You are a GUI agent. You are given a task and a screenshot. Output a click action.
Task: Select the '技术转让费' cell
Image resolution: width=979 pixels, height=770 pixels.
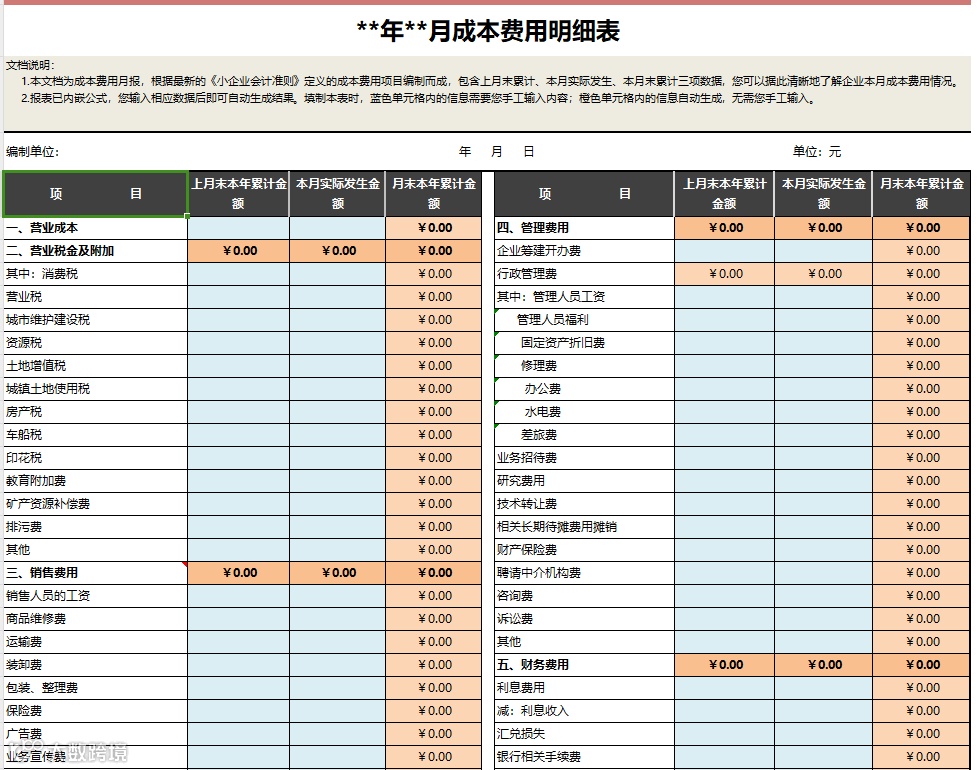tap(584, 504)
